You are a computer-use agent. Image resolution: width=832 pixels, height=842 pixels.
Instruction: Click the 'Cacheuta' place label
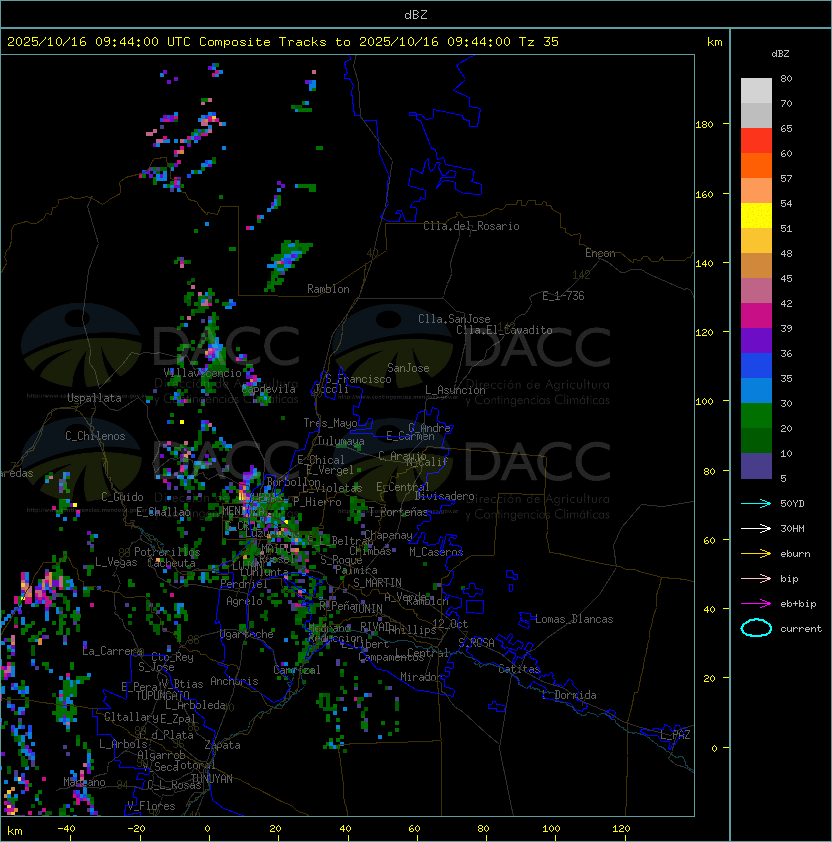click(171, 563)
